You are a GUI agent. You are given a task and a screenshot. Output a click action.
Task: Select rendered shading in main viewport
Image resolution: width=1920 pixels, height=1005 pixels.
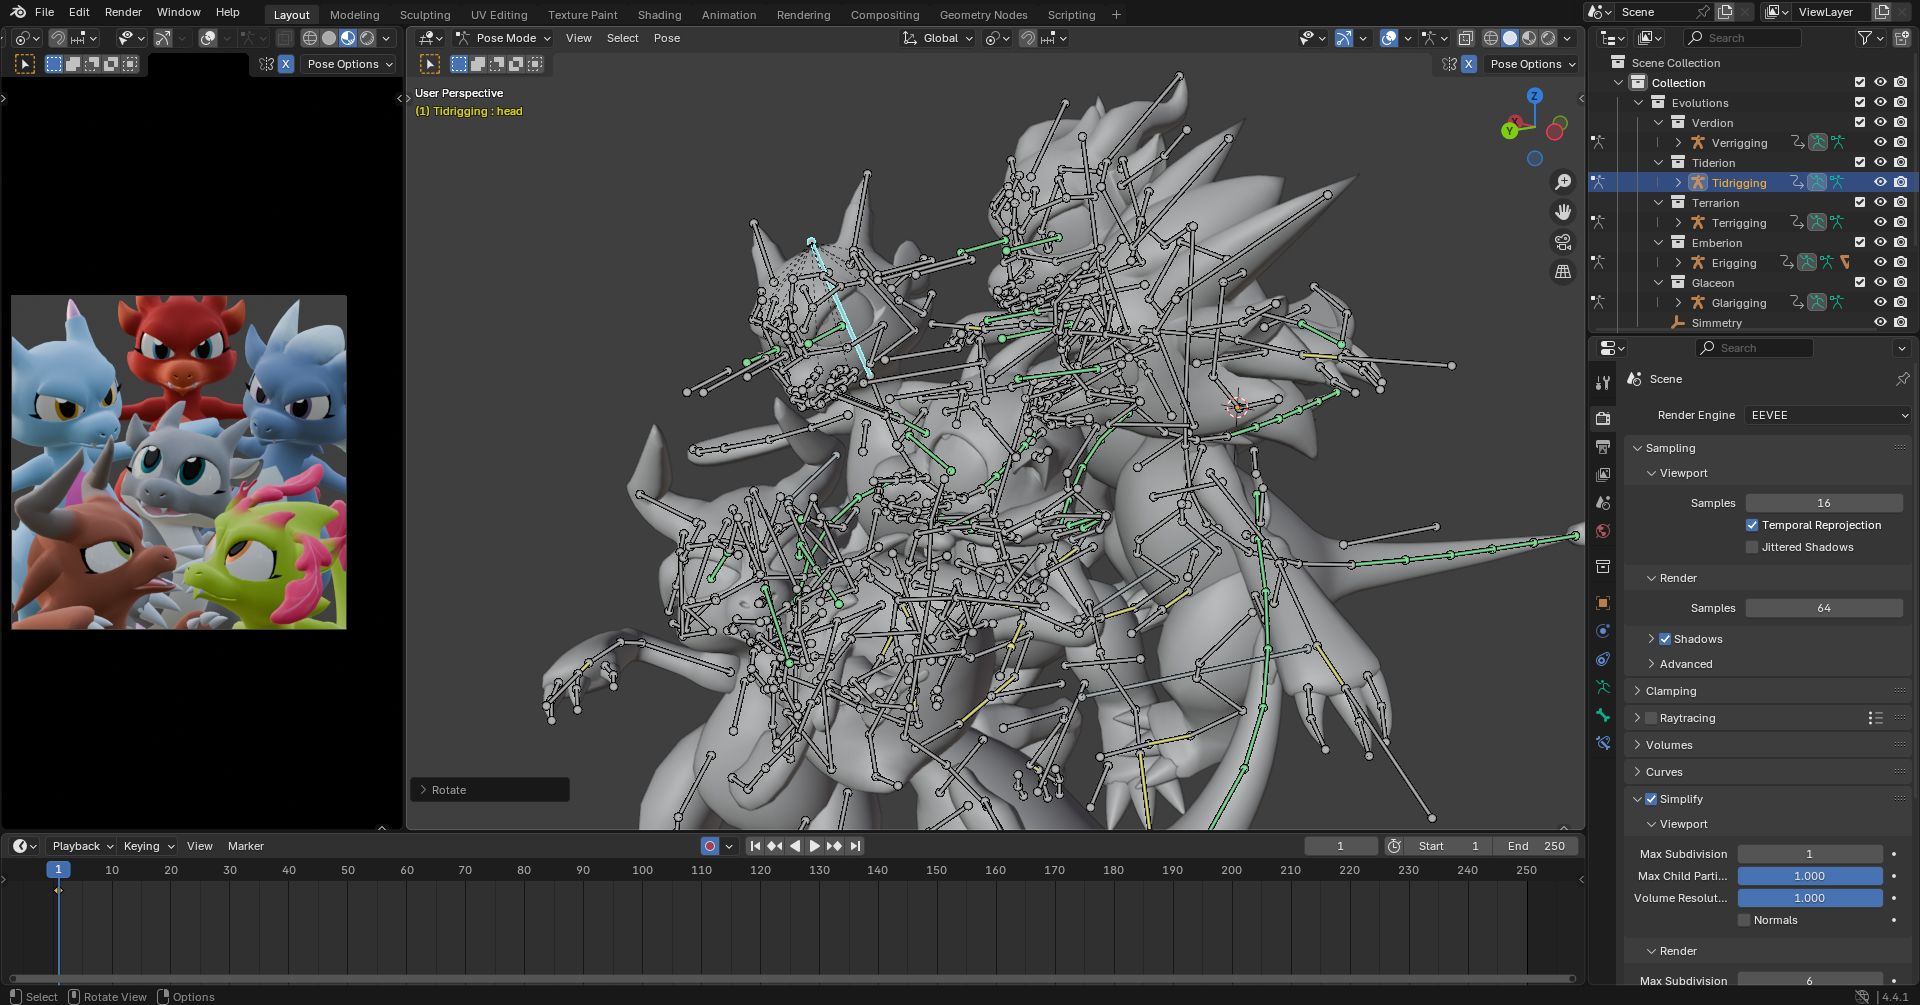[1548, 38]
